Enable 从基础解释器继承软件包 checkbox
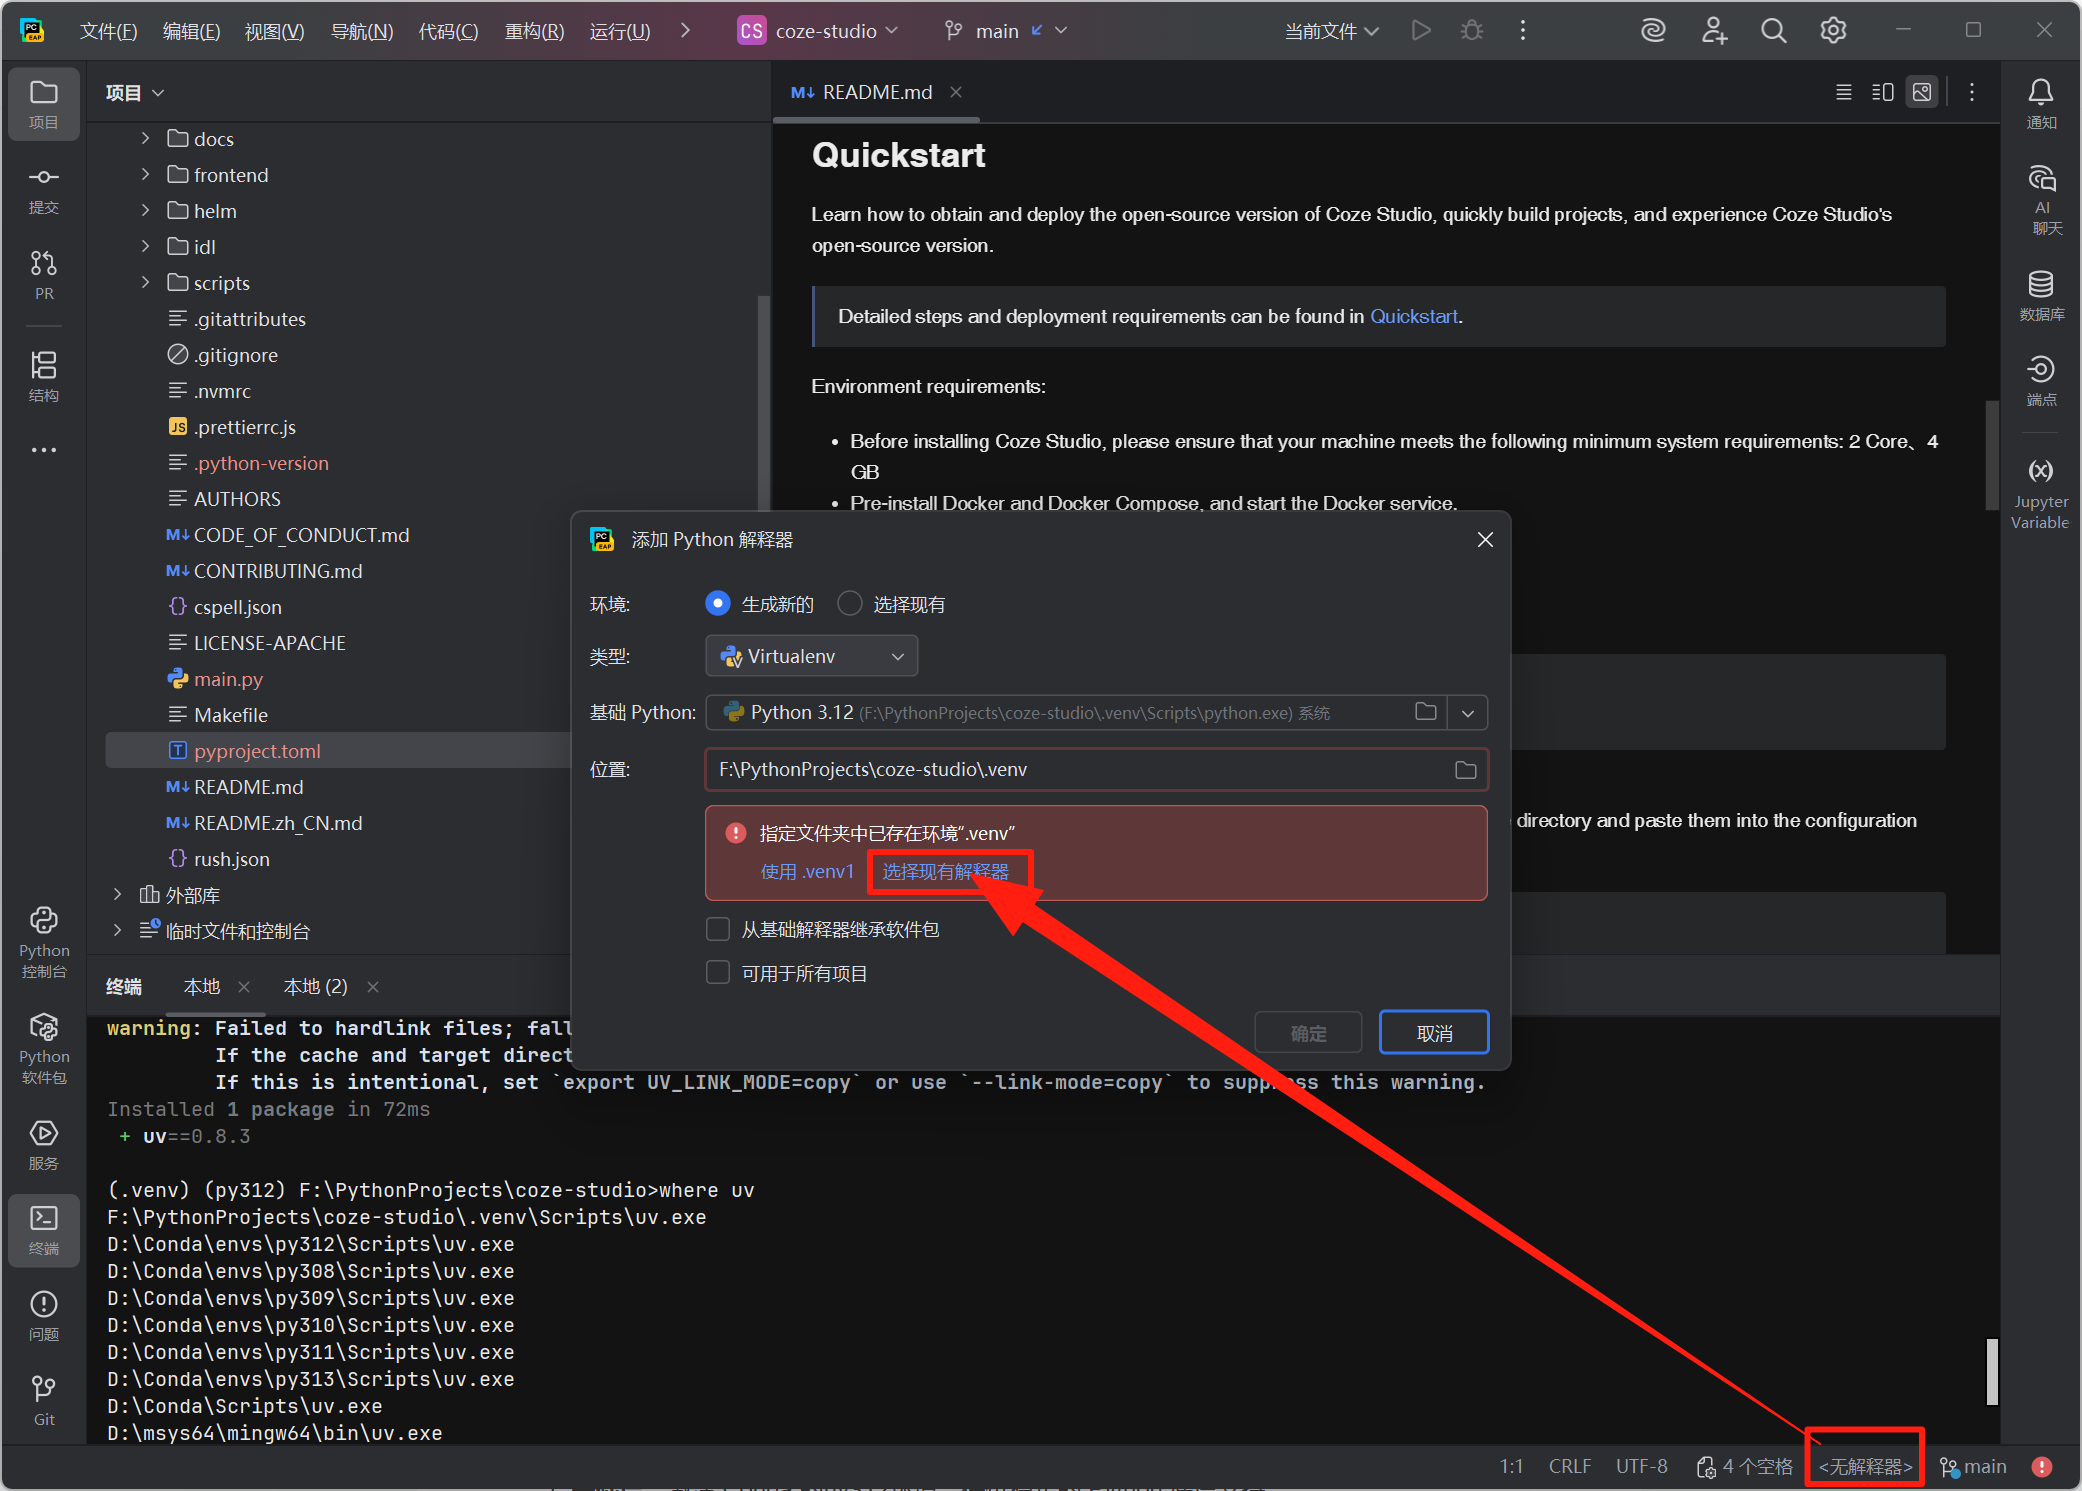The width and height of the screenshot is (2082, 1491). tap(717, 929)
